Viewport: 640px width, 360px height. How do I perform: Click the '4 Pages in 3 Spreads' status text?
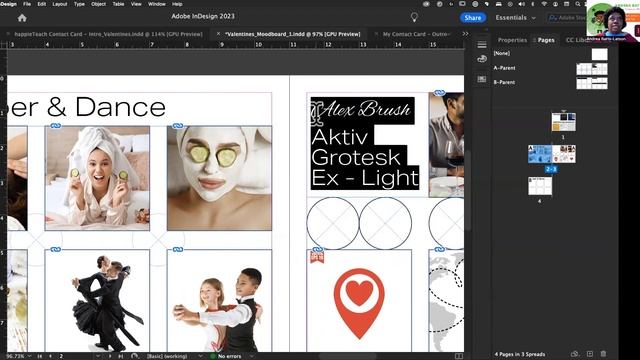pos(520,354)
